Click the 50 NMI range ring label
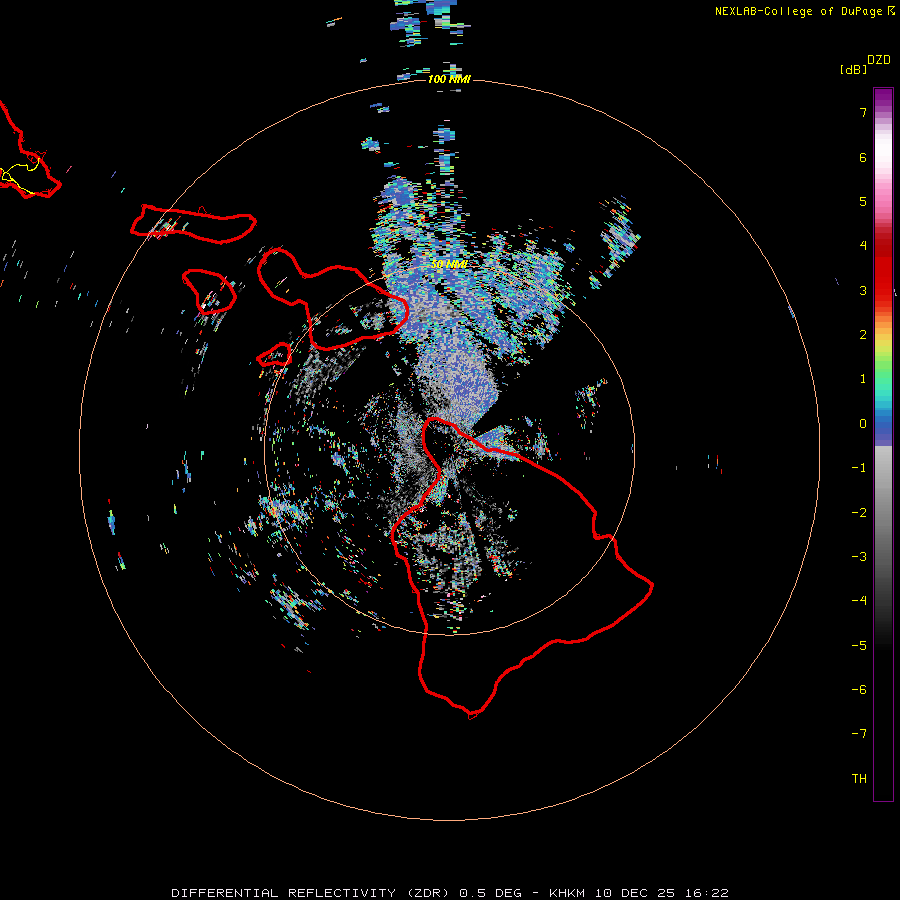 [449, 264]
